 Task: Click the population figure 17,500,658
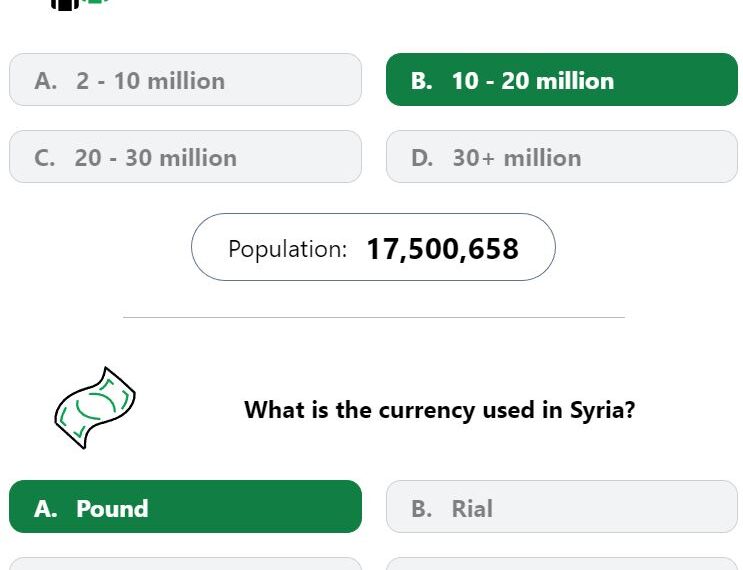(x=443, y=249)
